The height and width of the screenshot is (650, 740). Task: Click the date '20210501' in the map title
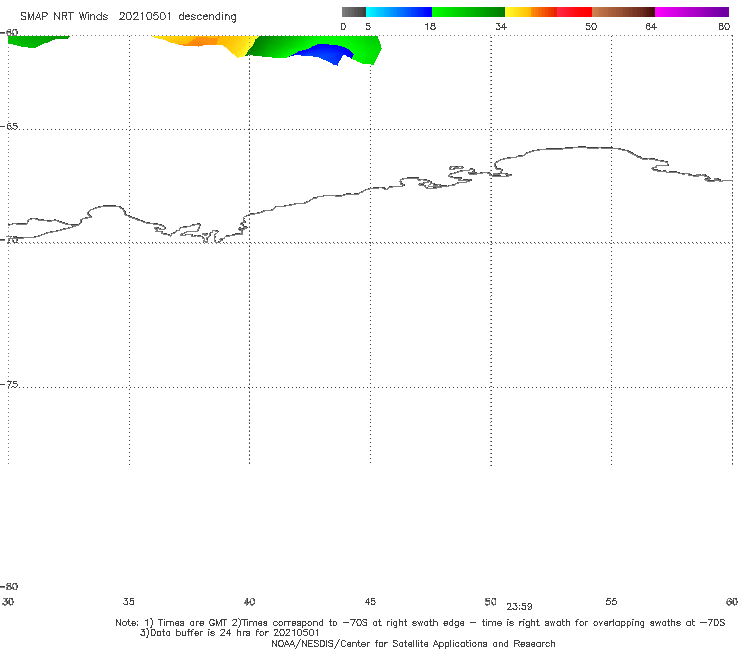pos(145,17)
